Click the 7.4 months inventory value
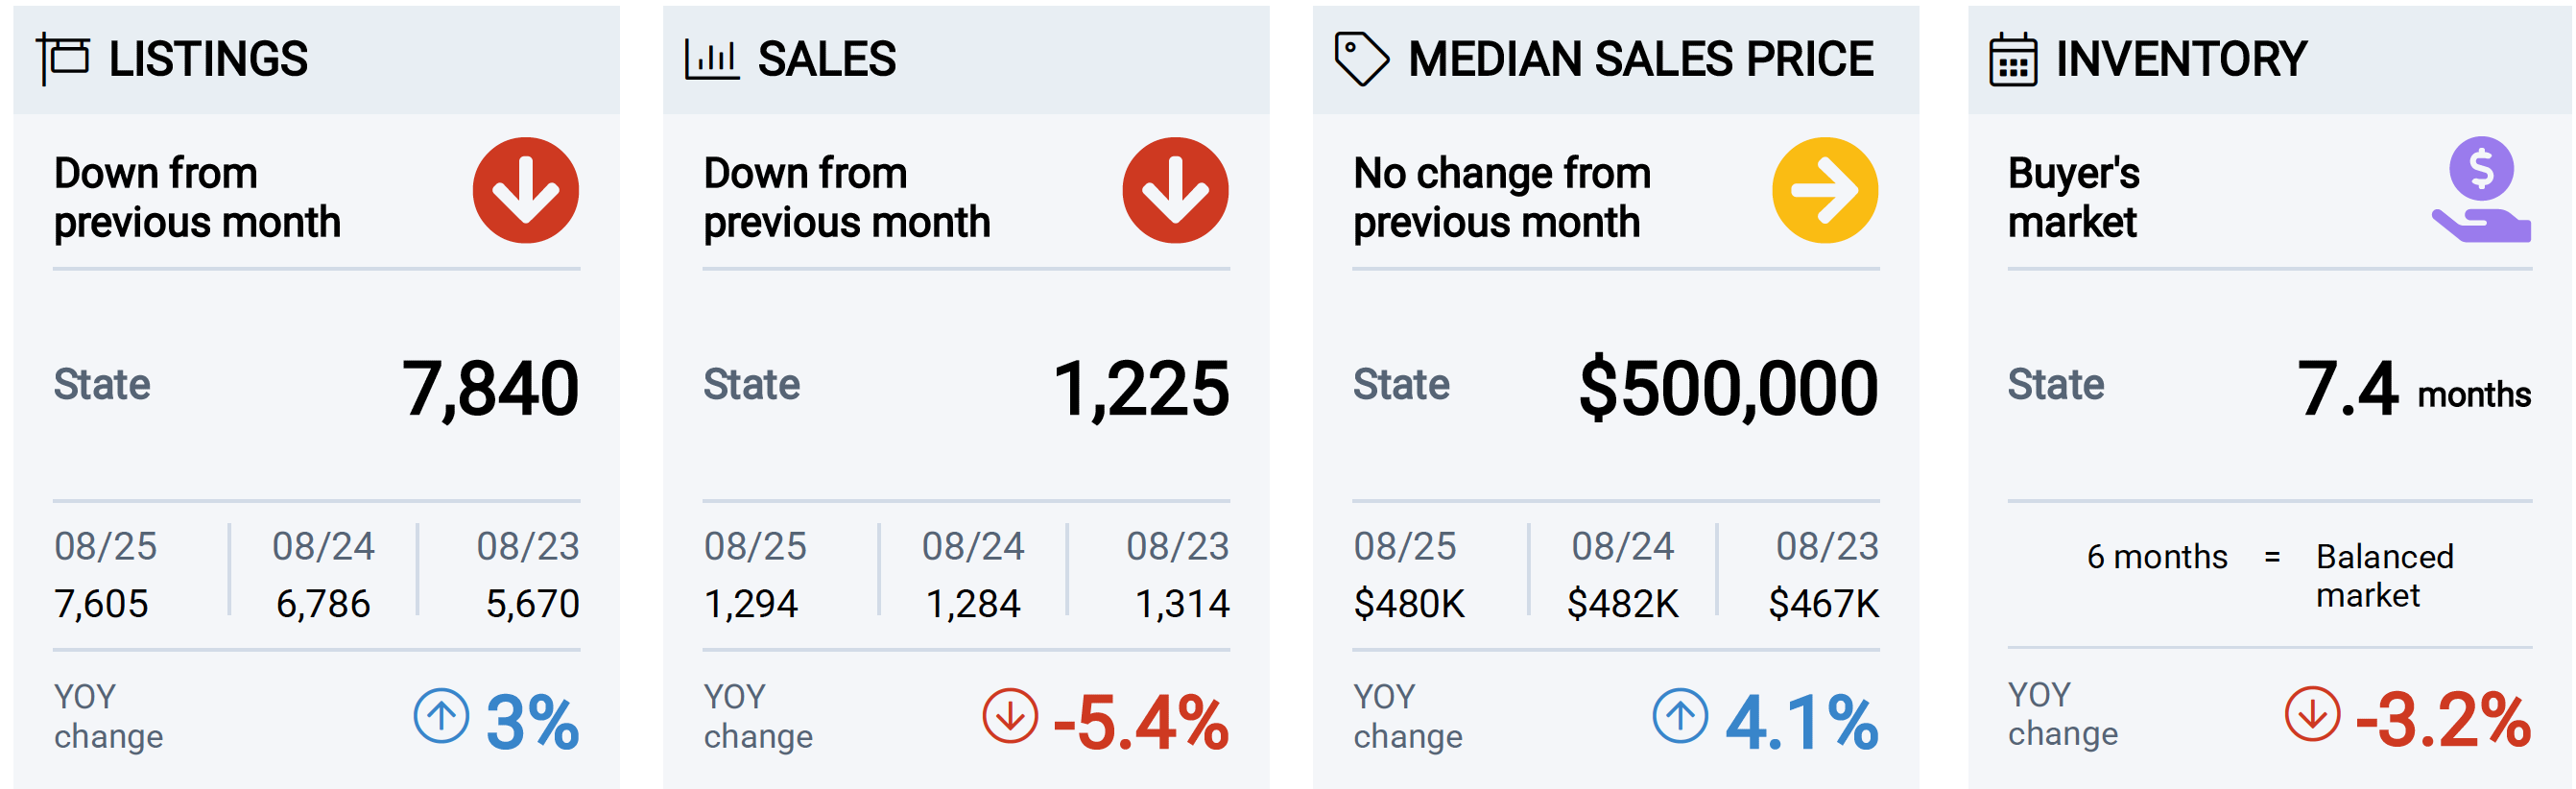2576x789 pixels. tap(2414, 390)
